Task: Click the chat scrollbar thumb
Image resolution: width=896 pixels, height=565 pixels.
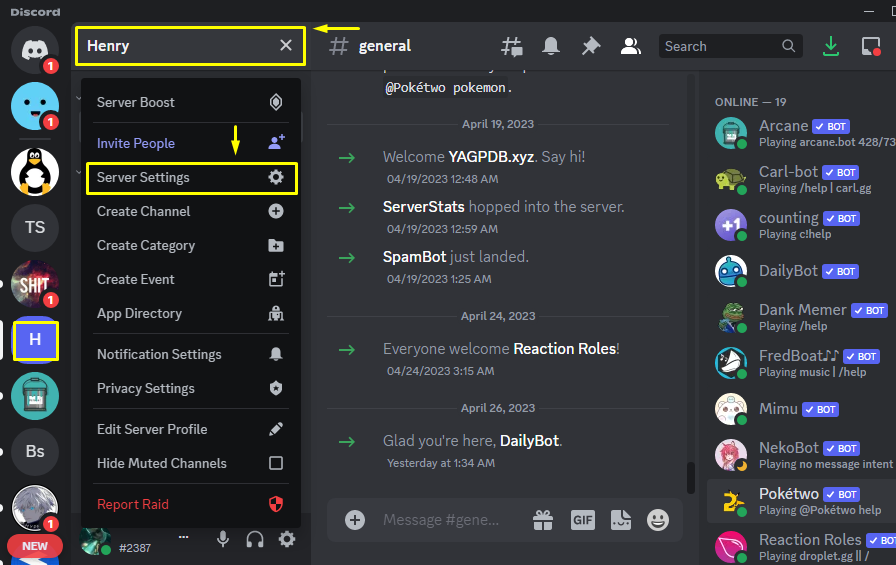Action: (690, 478)
